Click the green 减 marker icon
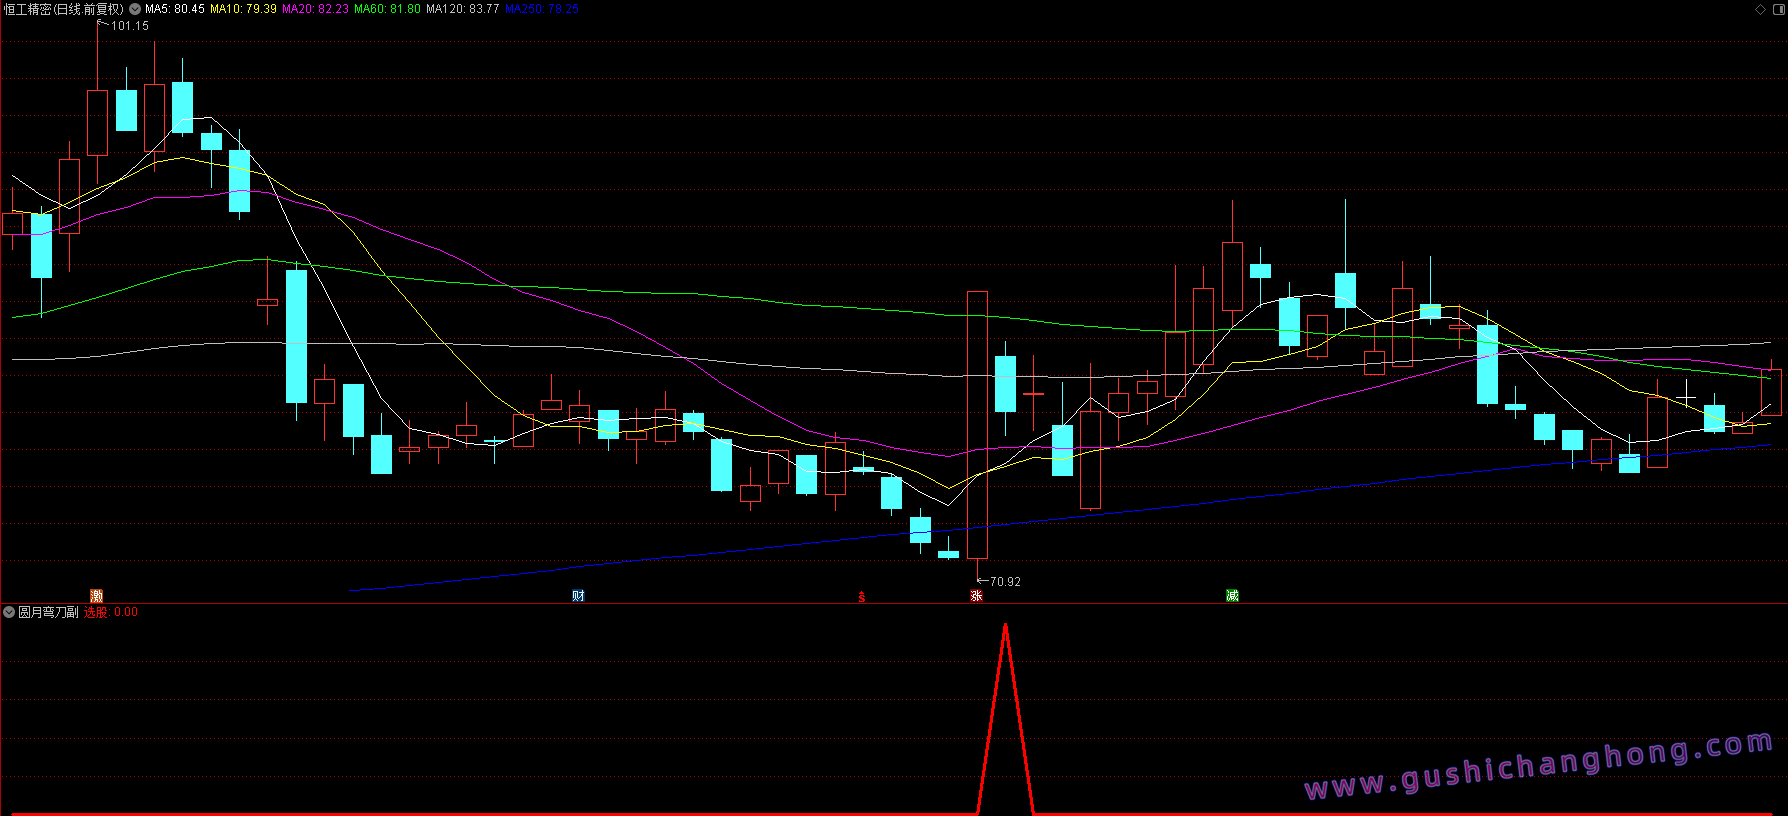Image resolution: width=1788 pixels, height=816 pixels. click(1232, 596)
